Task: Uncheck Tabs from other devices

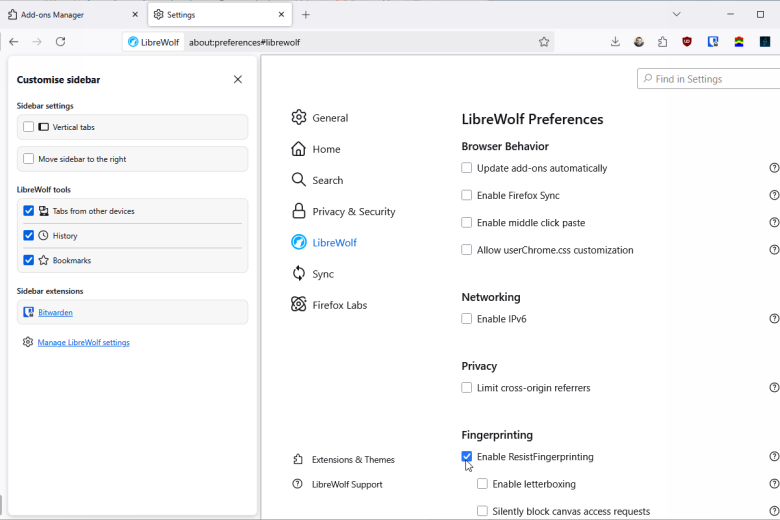Action: click(28, 211)
